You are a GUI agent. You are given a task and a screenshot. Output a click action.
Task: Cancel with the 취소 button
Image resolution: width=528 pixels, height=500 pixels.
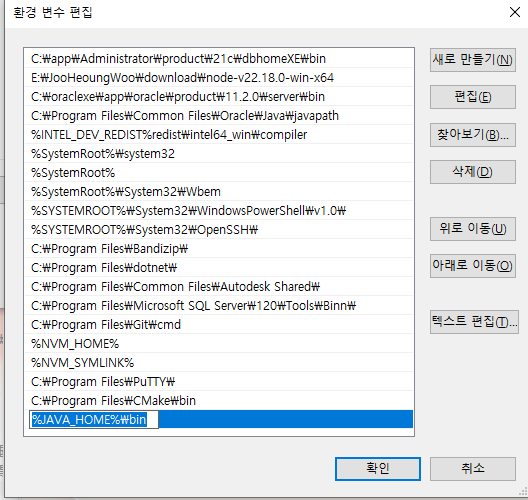[472, 469]
